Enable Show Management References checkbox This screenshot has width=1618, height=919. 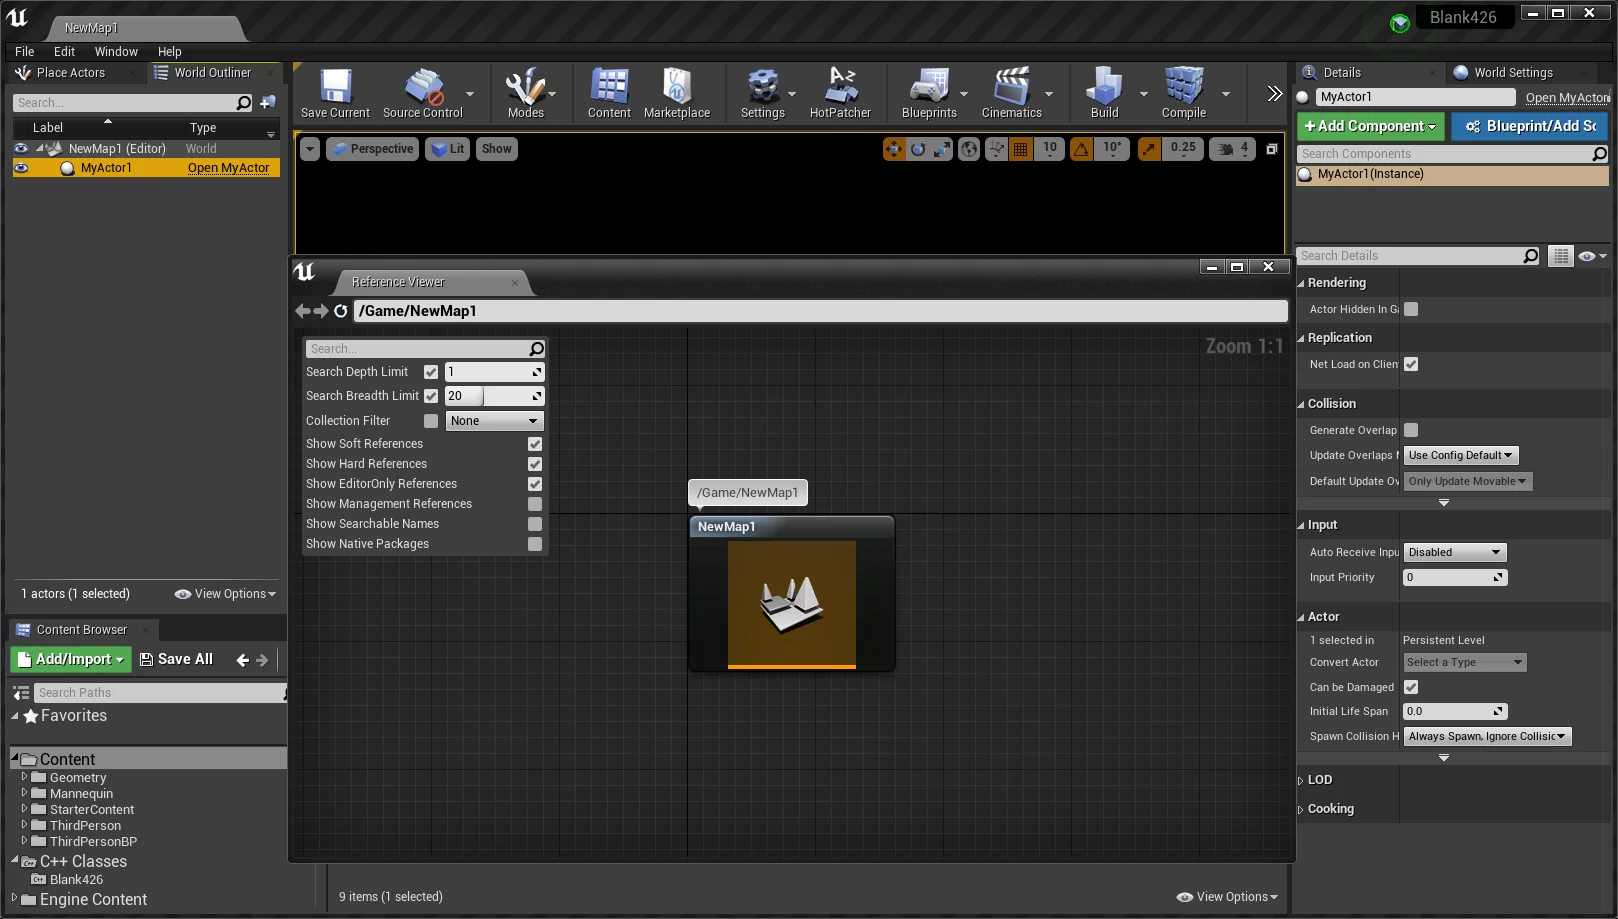pos(535,504)
